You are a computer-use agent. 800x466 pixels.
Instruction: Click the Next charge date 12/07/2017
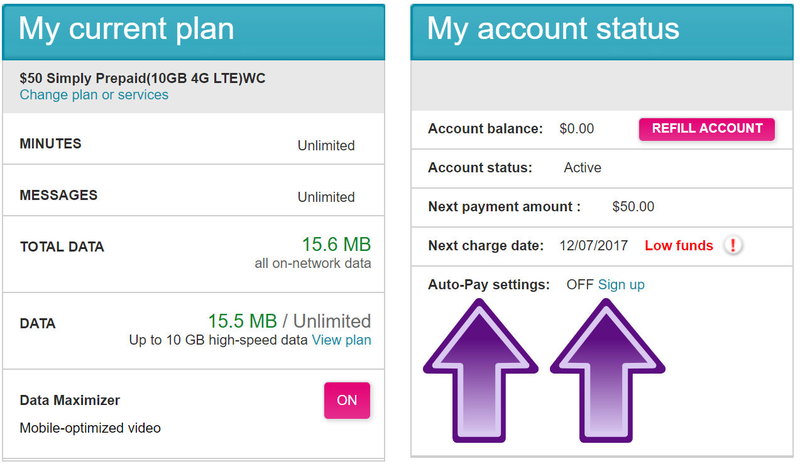[x=593, y=246]
